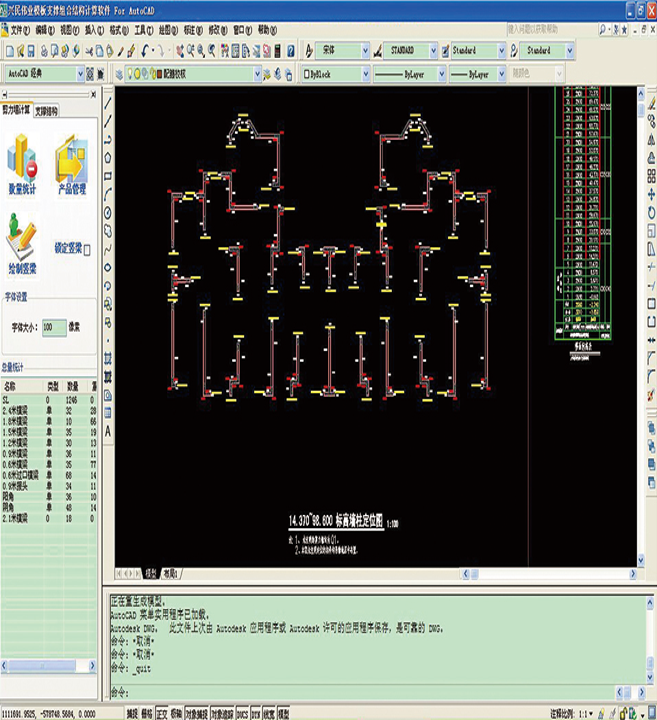Switch to the 支撑结构 tab
Screen dimensions: 657x720
coord(47,108)
